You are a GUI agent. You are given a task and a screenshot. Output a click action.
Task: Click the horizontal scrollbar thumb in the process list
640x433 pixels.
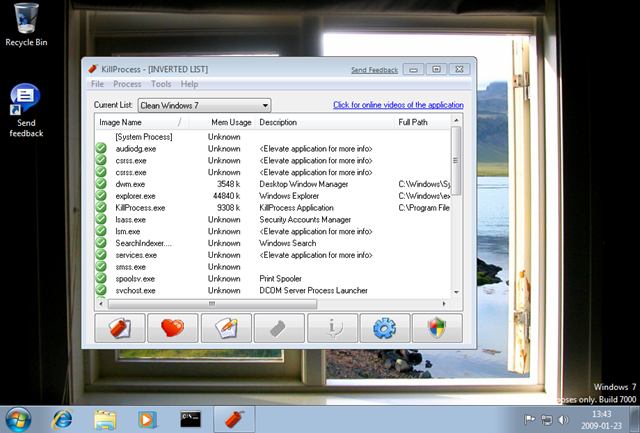coord(212,304)
